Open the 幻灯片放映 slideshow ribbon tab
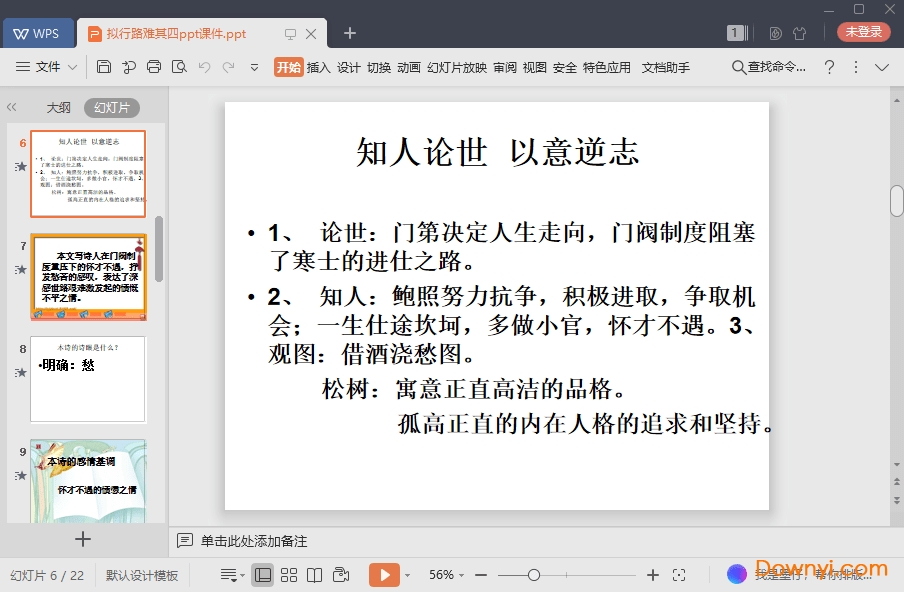 click(456, 67)
